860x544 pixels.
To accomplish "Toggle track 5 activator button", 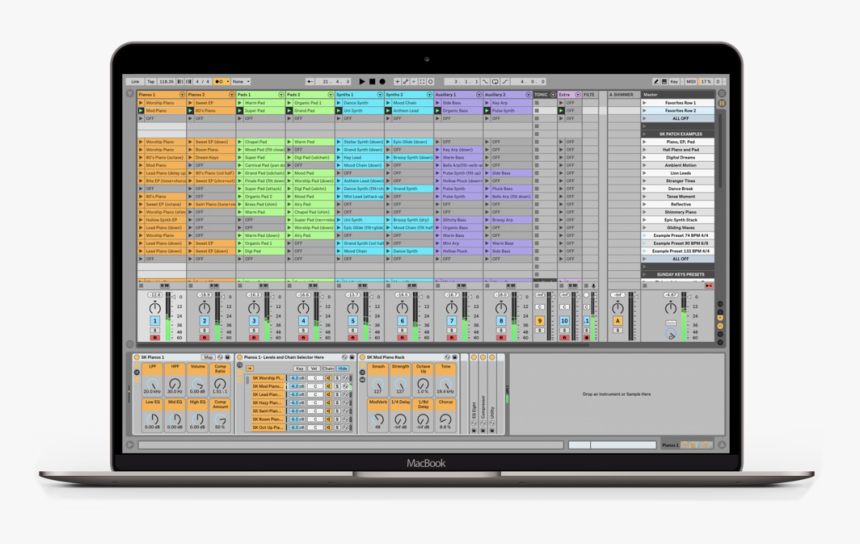I will click(353, 321).
